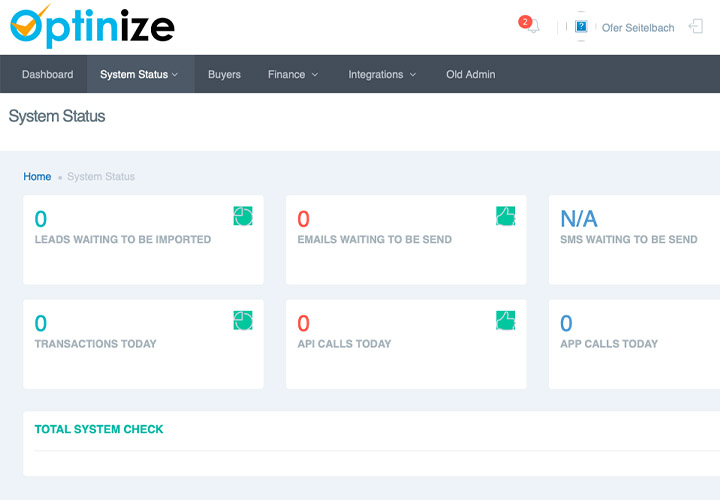720x500 pixels.
Task: Click the Optinize logo
Action: pyautogui.click(x=92, y=26)
